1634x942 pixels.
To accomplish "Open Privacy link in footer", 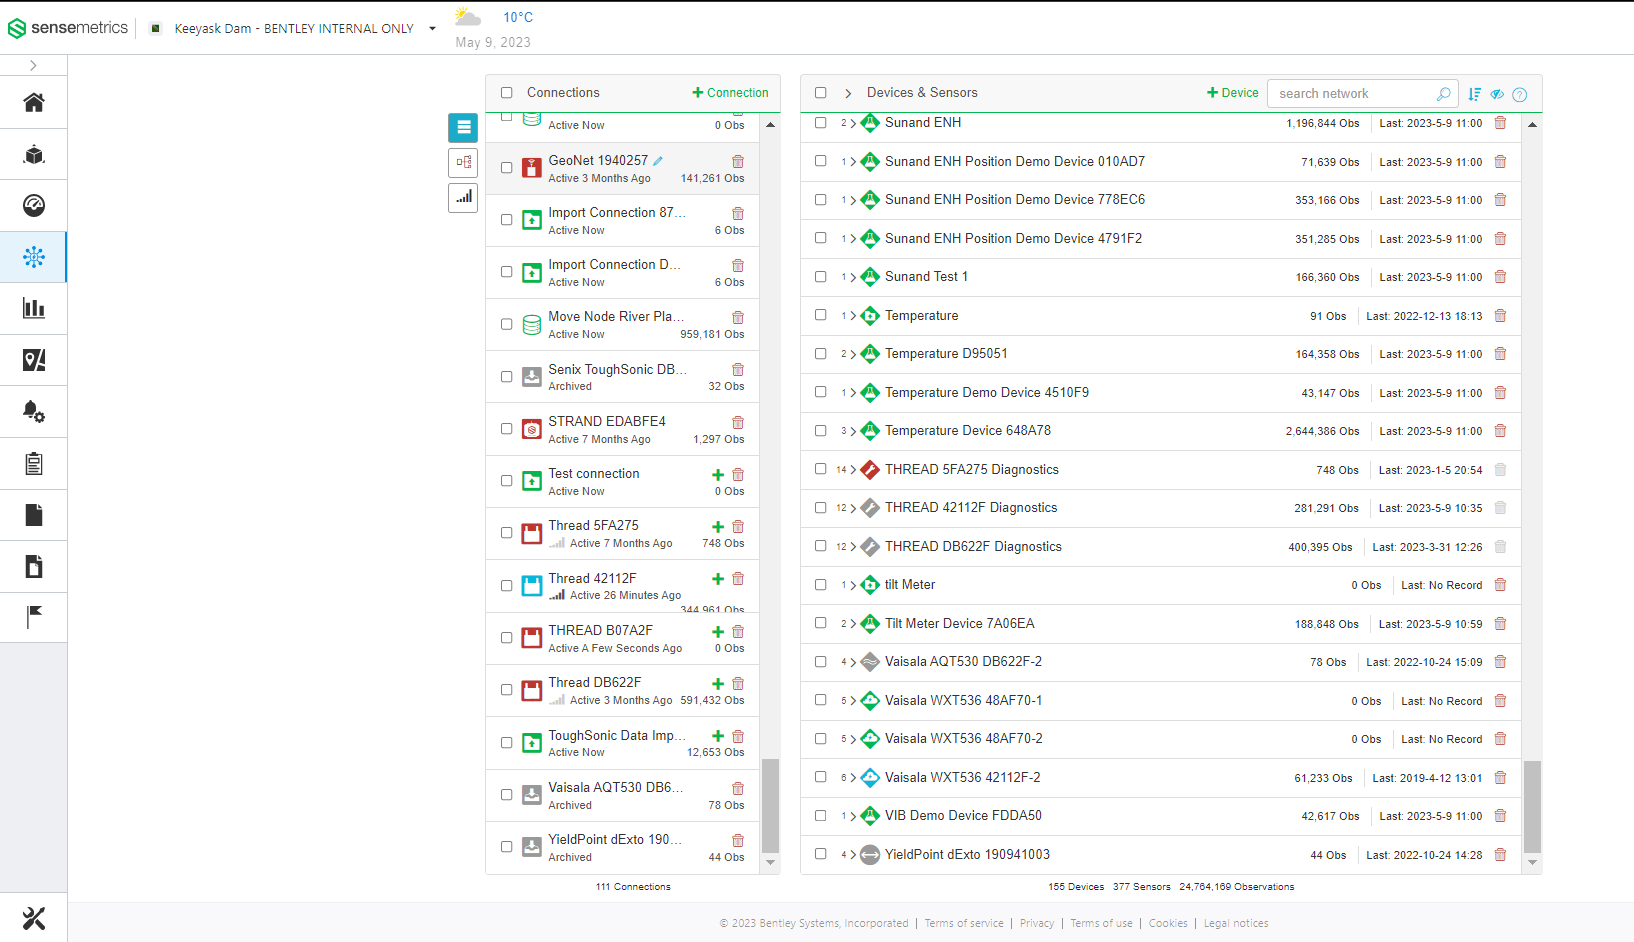I will [x=1037, y=923].
